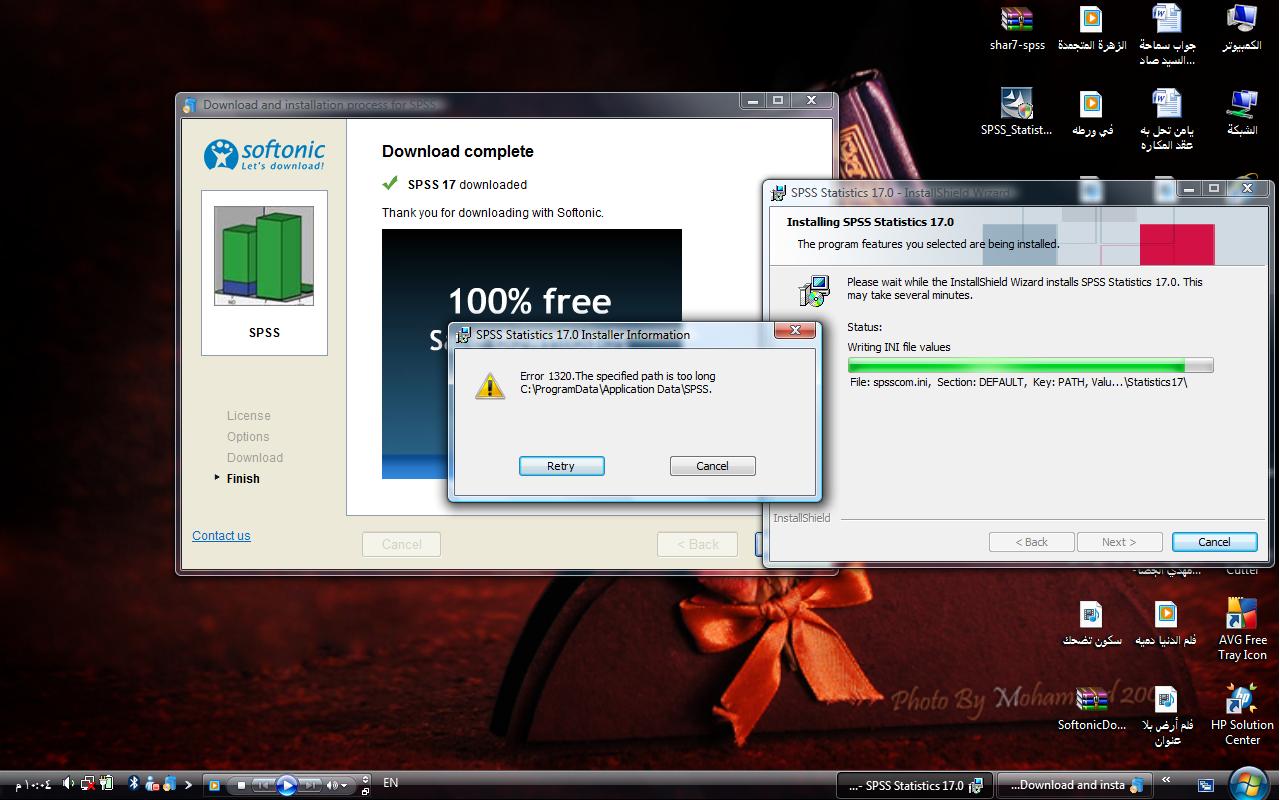Launch the SPSS_Statist... installer desktop icon

click(1017, 112)
